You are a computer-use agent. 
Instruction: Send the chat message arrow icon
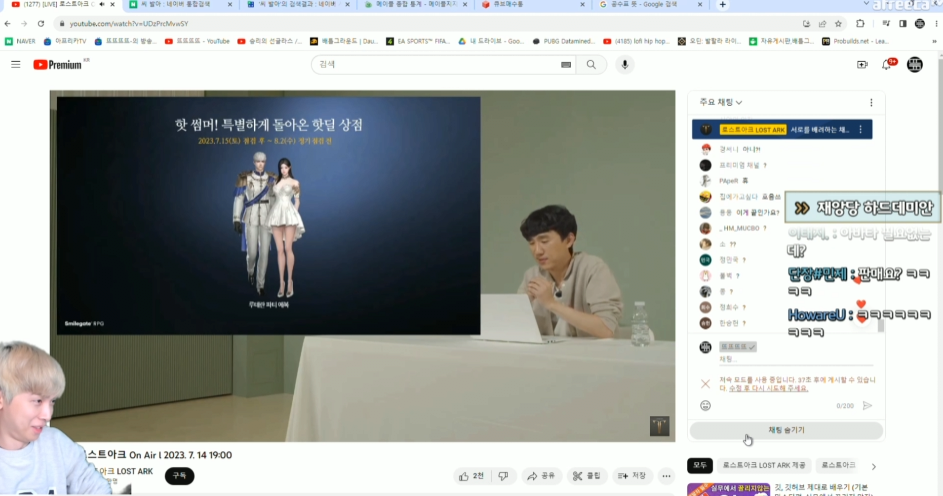click(867, 406)
